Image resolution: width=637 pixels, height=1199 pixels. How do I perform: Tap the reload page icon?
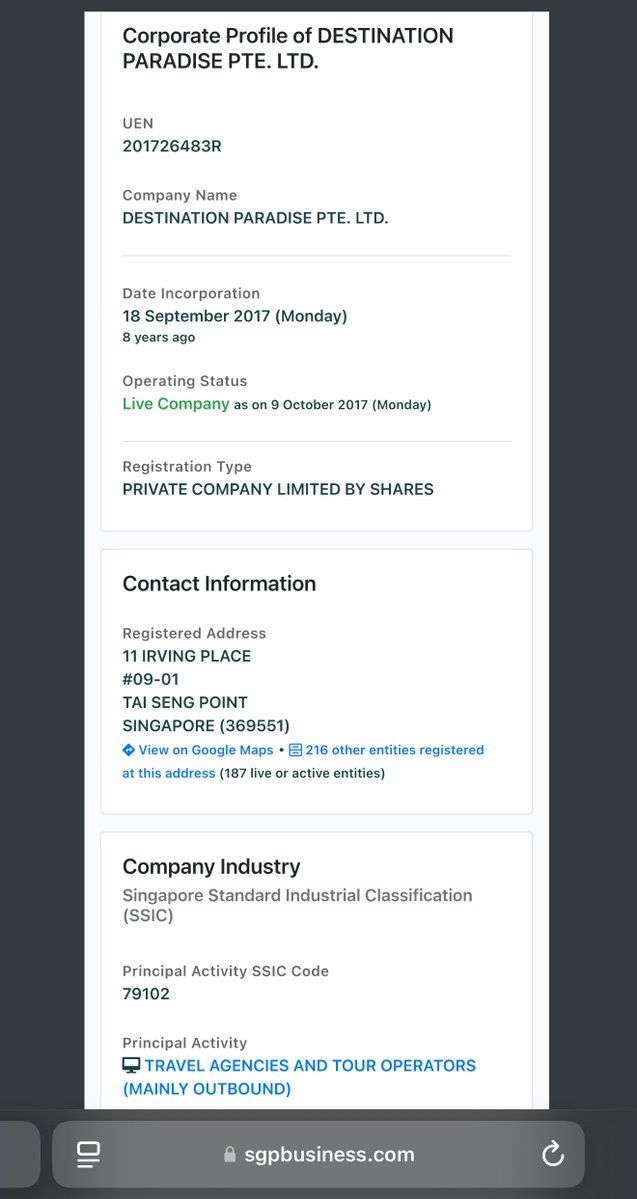tap(553, 1155)
